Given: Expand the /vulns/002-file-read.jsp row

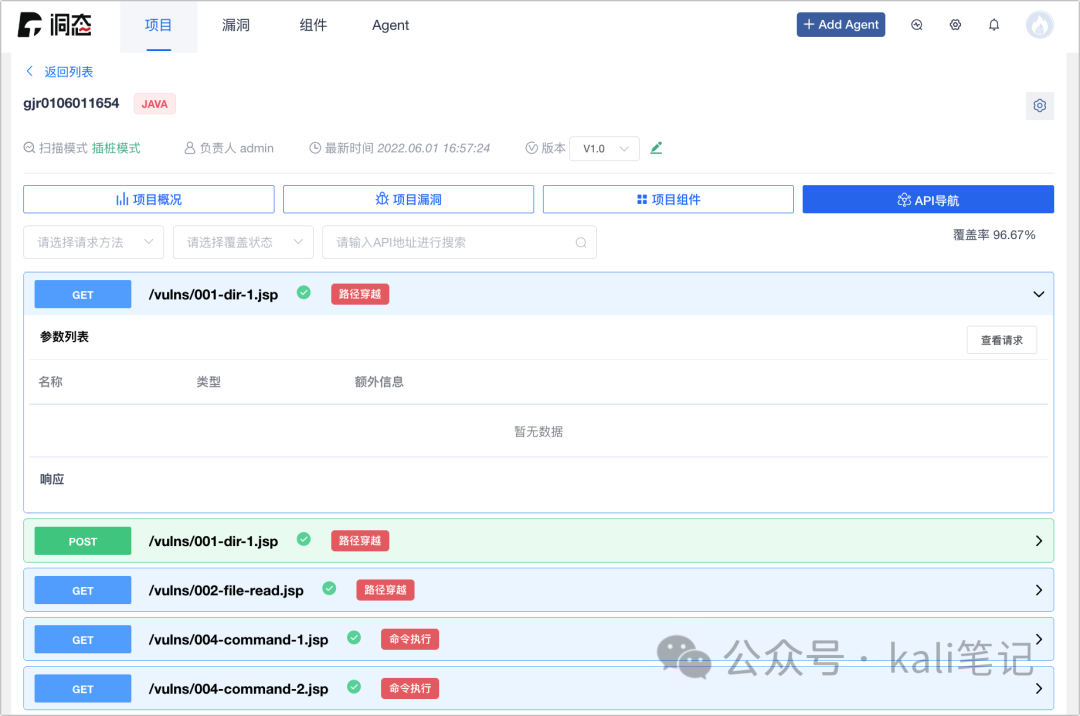Looking at the screenshot, I should (1039, 591).
